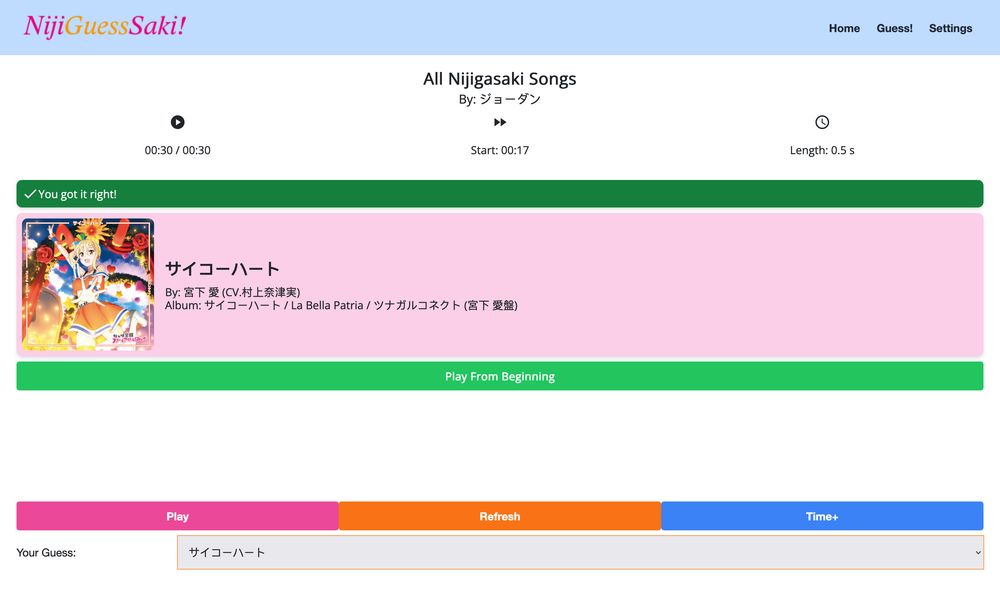Go to the Home page

tap(844, 28)
